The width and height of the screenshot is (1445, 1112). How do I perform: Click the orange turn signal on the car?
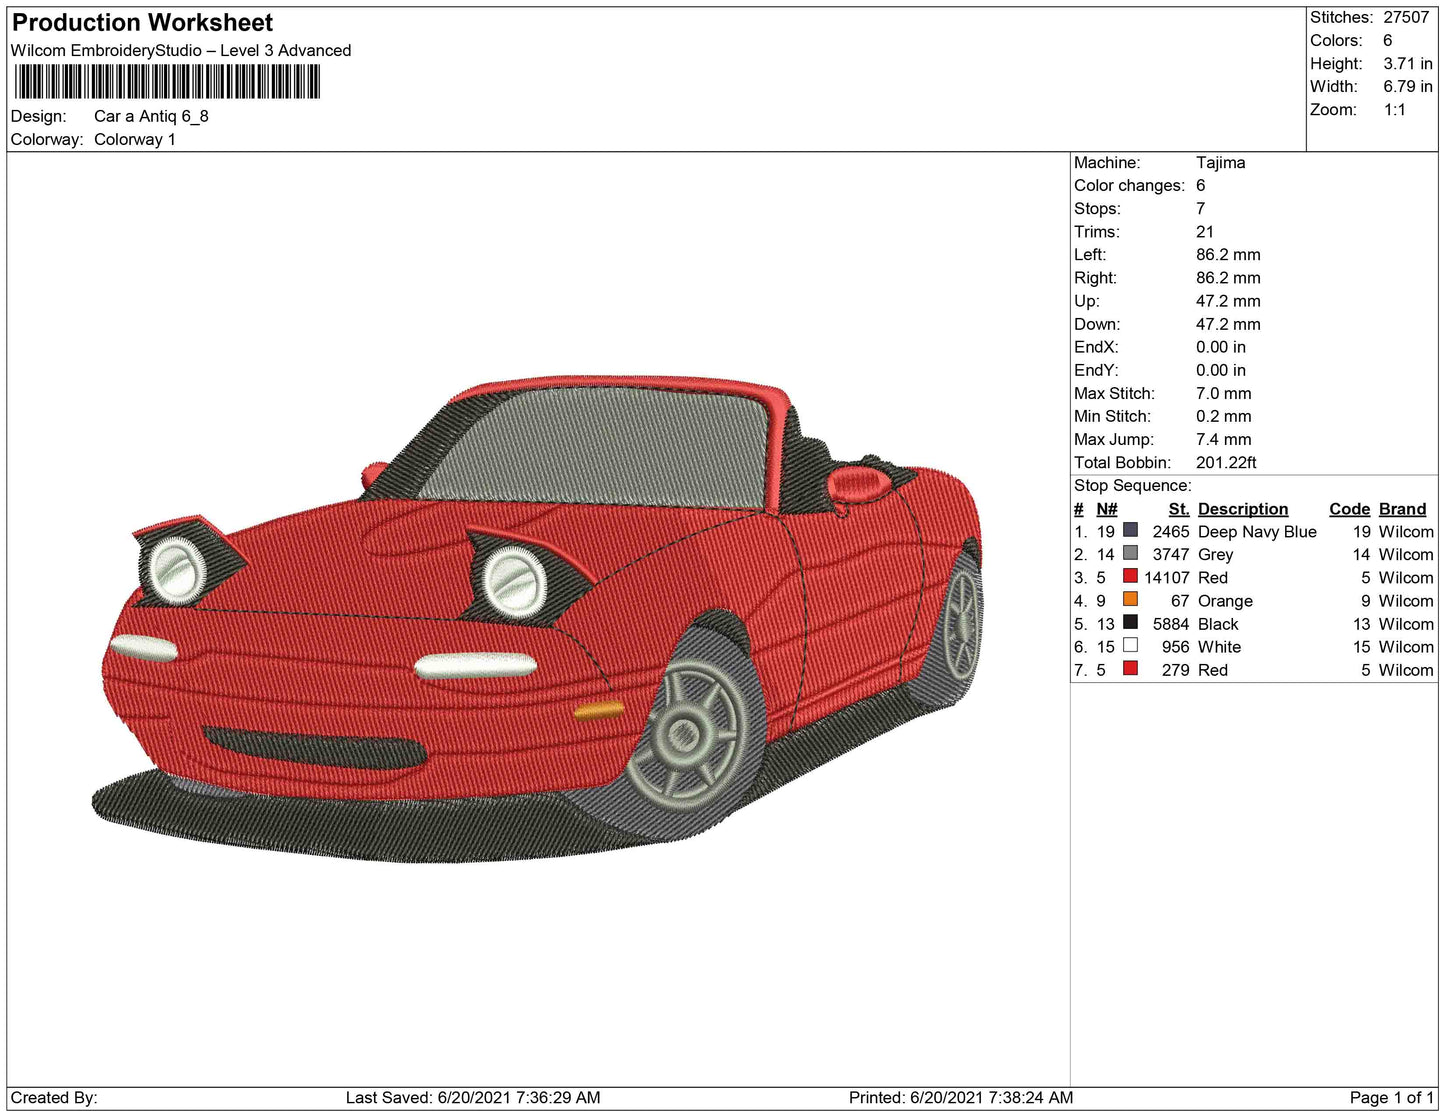(x=598, y=711)
